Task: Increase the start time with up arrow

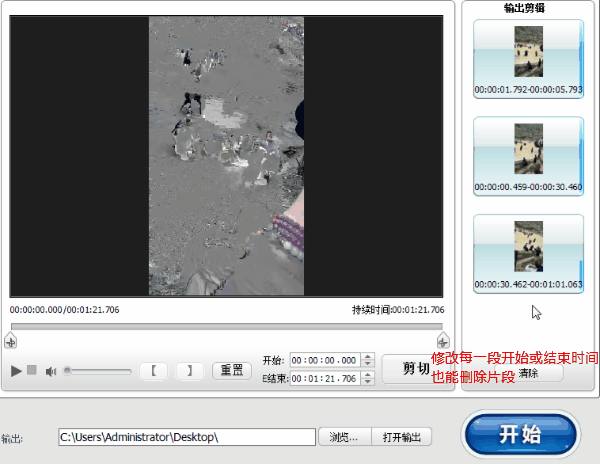Action: point(368,357)
